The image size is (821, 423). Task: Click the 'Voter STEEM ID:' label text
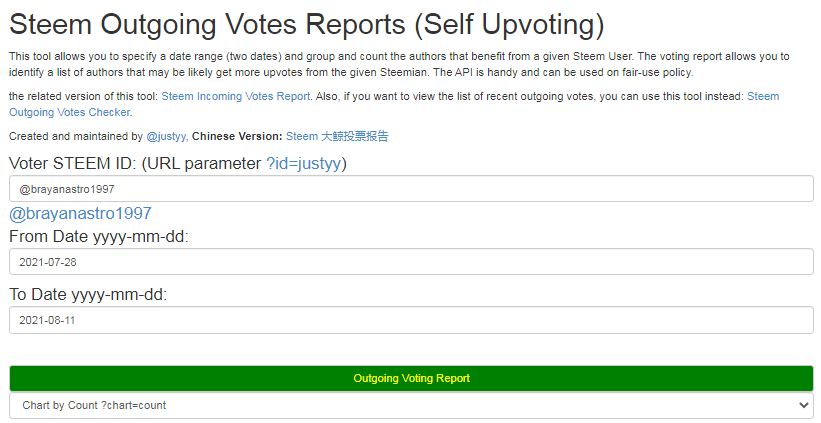tap(73, 163)
